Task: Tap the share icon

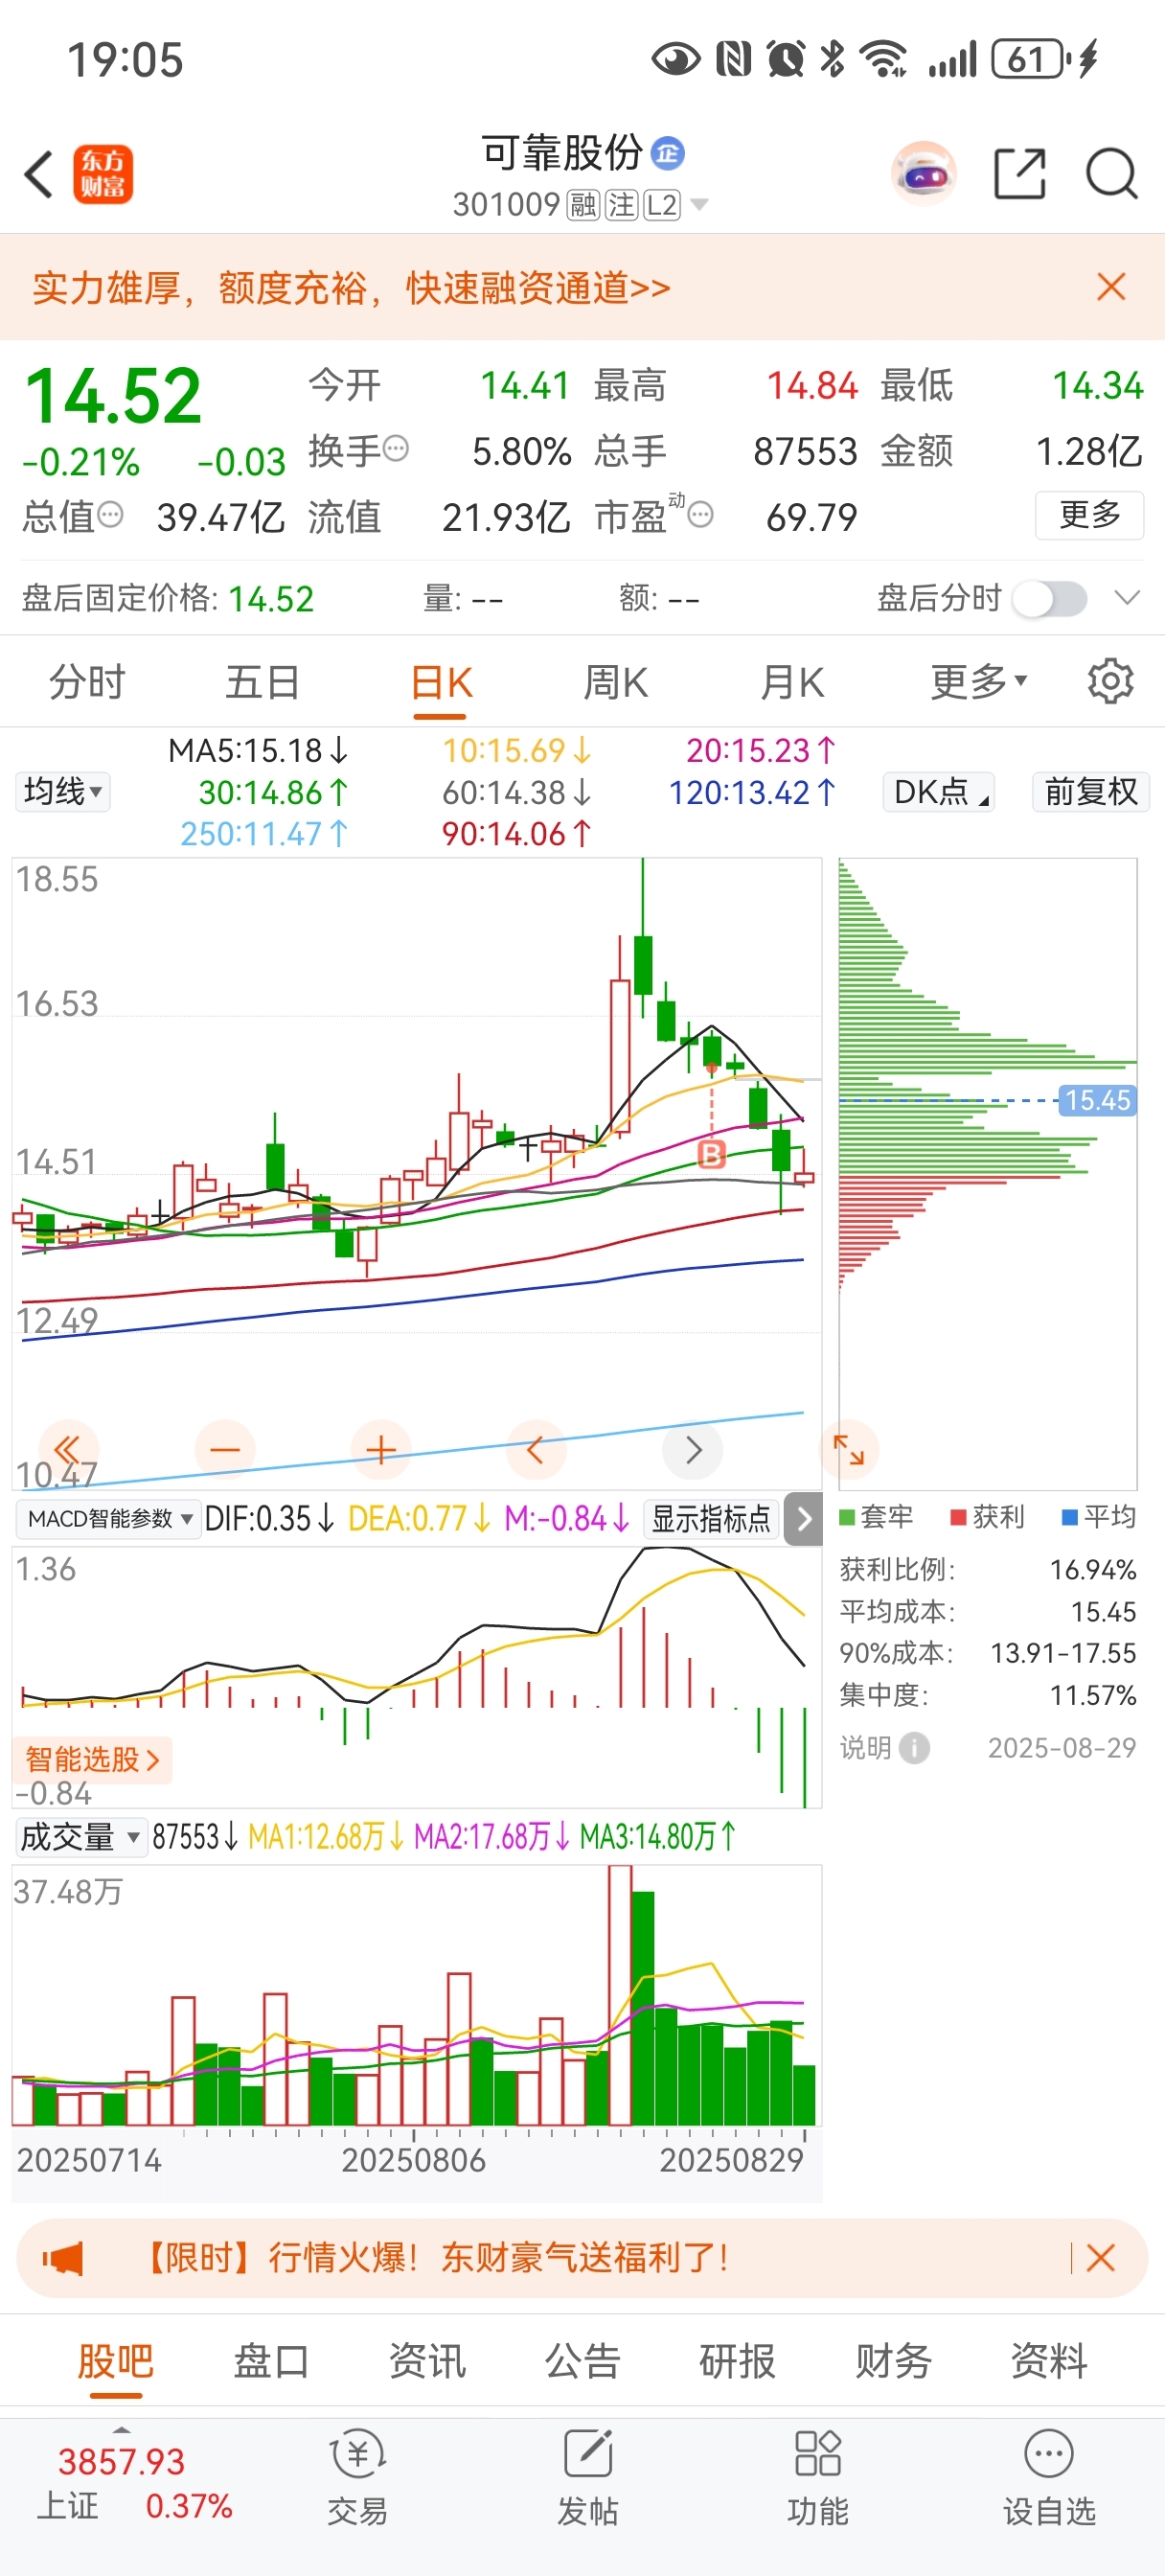Action: [x=1020, y=174]
